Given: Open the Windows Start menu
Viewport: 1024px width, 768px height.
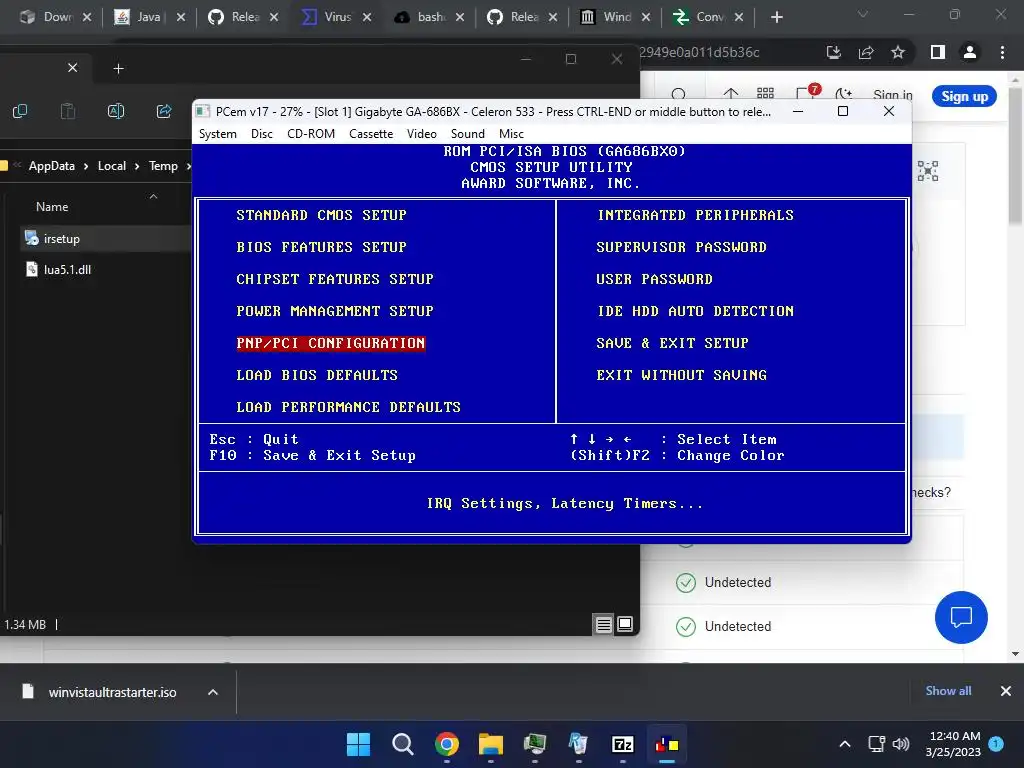Looking at the screenshot, I should [x=359, y=744].
